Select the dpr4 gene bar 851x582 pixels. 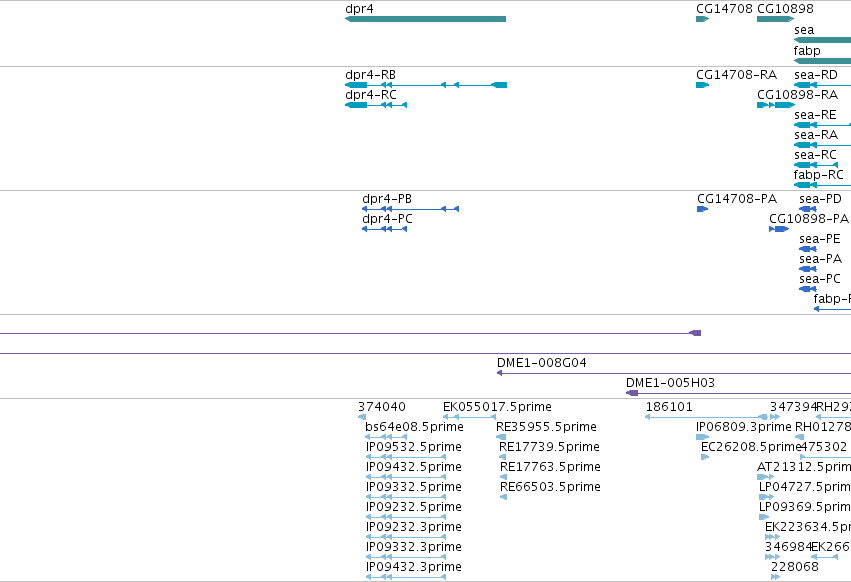point(426,19)
